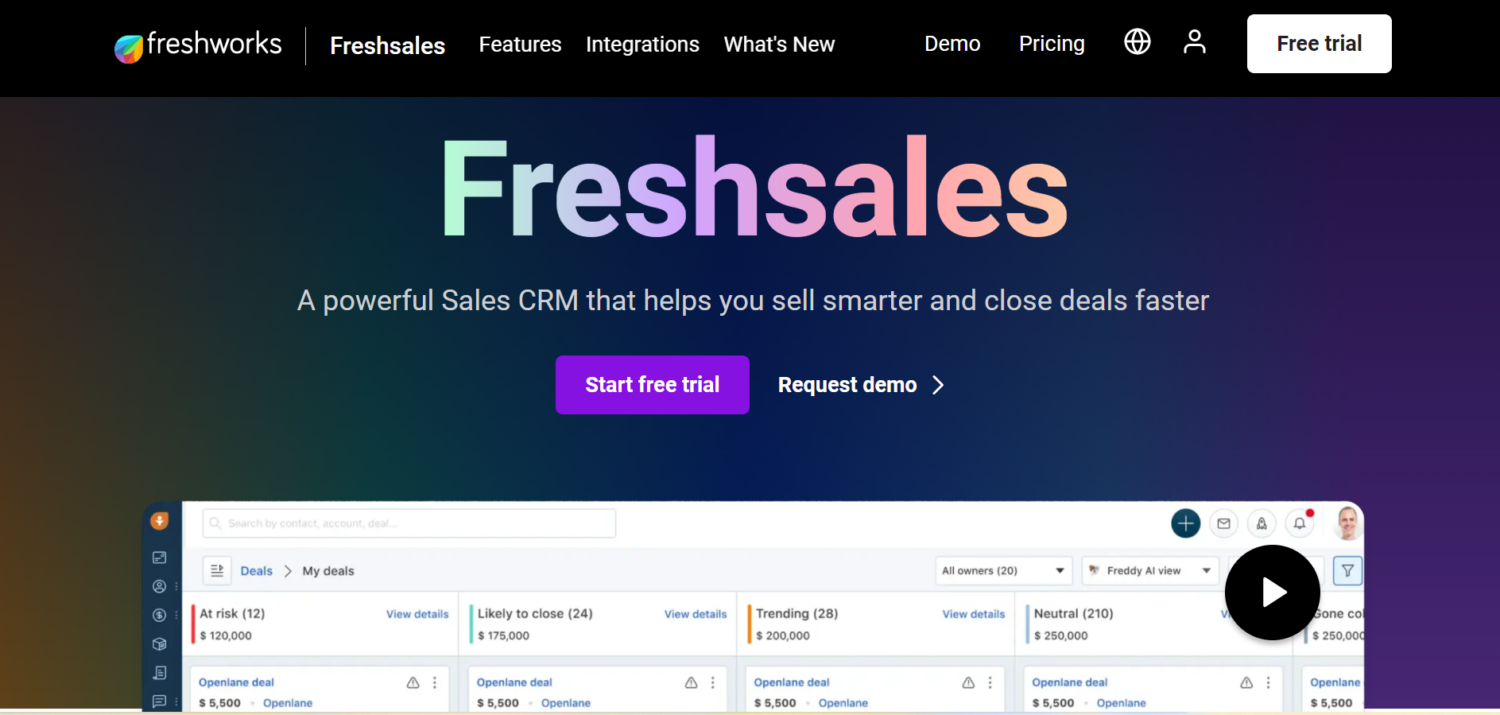The image size is (1500, 715).
Task: Open the three-dot menu on the first Openlane deal
Action: 435,682
